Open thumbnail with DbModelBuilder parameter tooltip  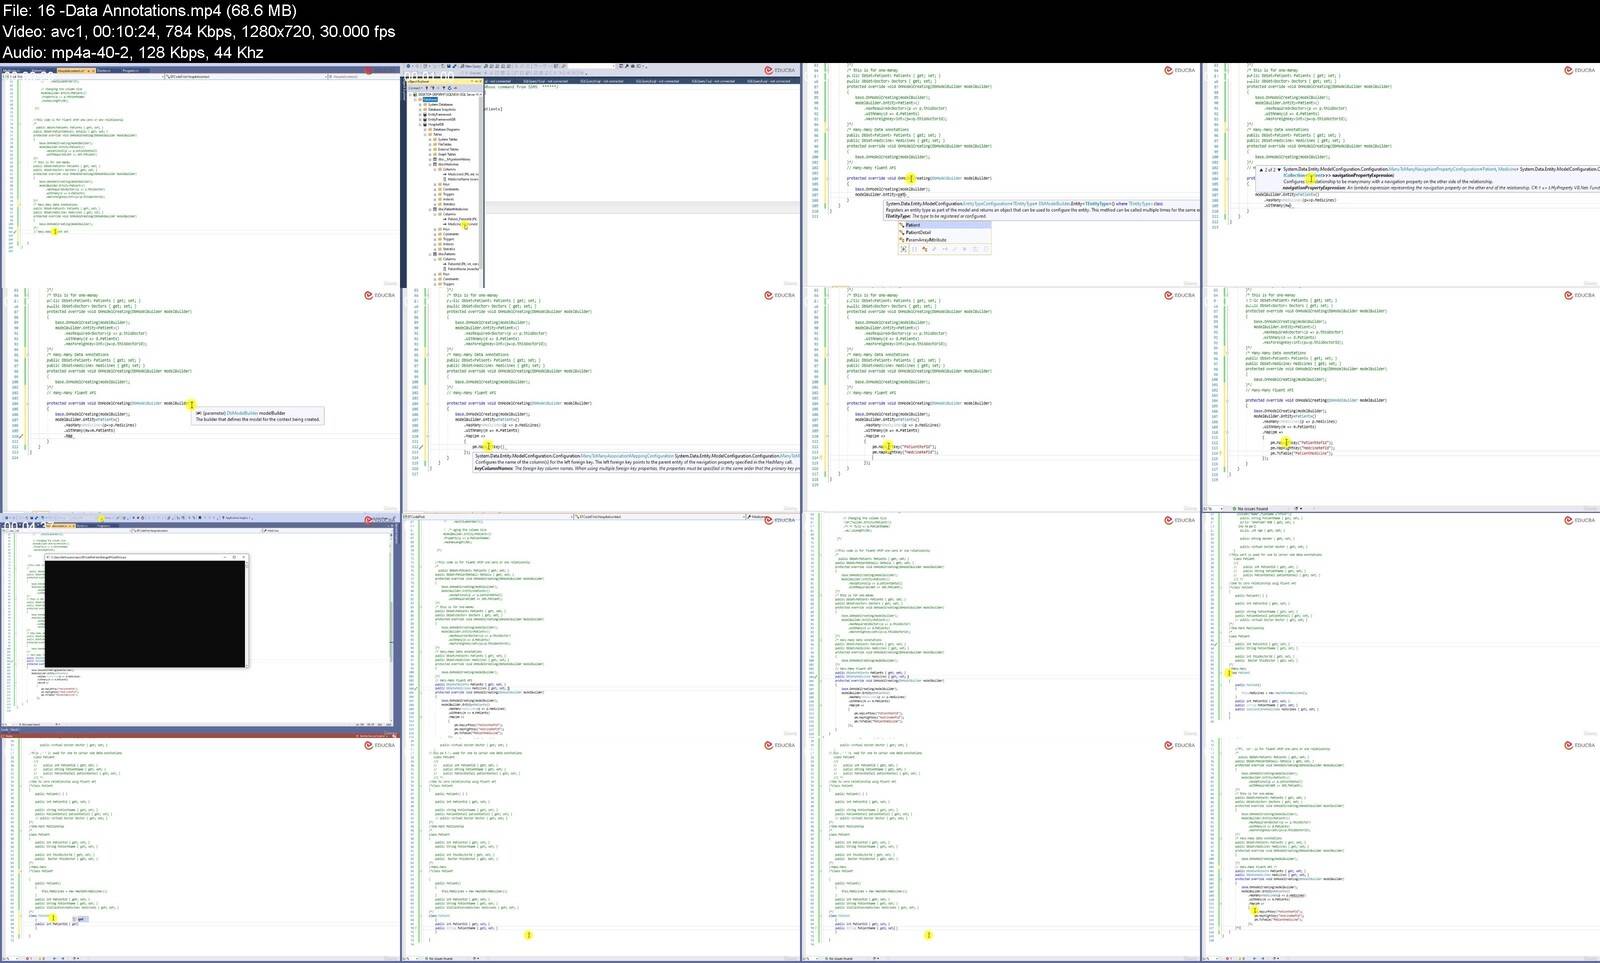click(x=200, y=401)
